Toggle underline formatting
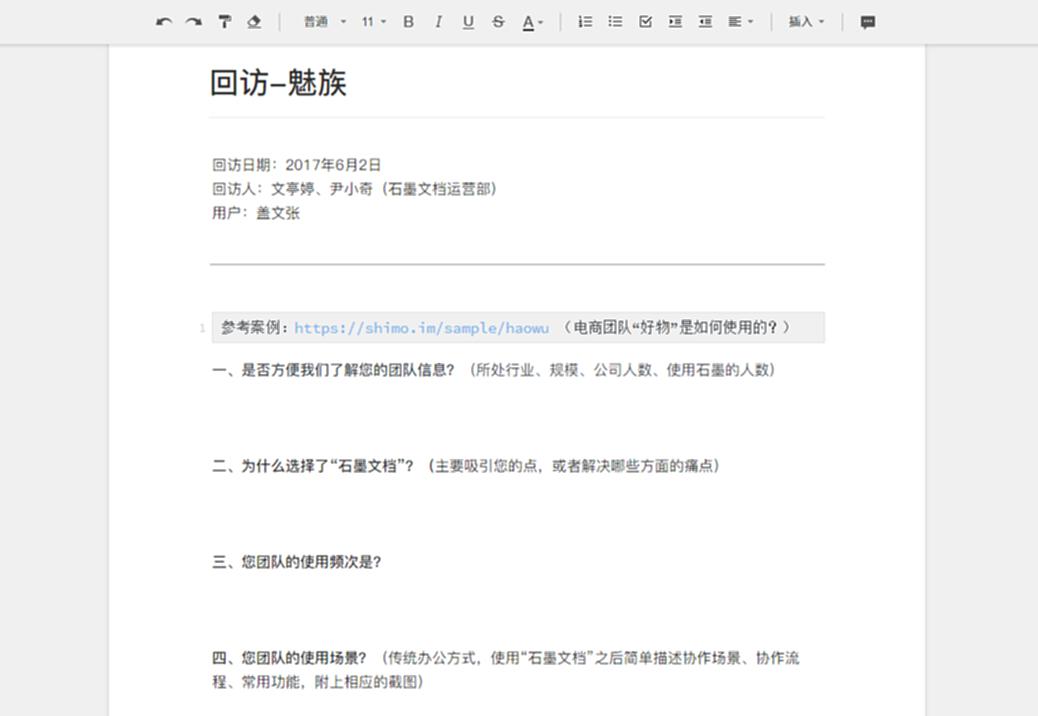The height and width of the screenshot is (716, 1038). pos(468,22)
